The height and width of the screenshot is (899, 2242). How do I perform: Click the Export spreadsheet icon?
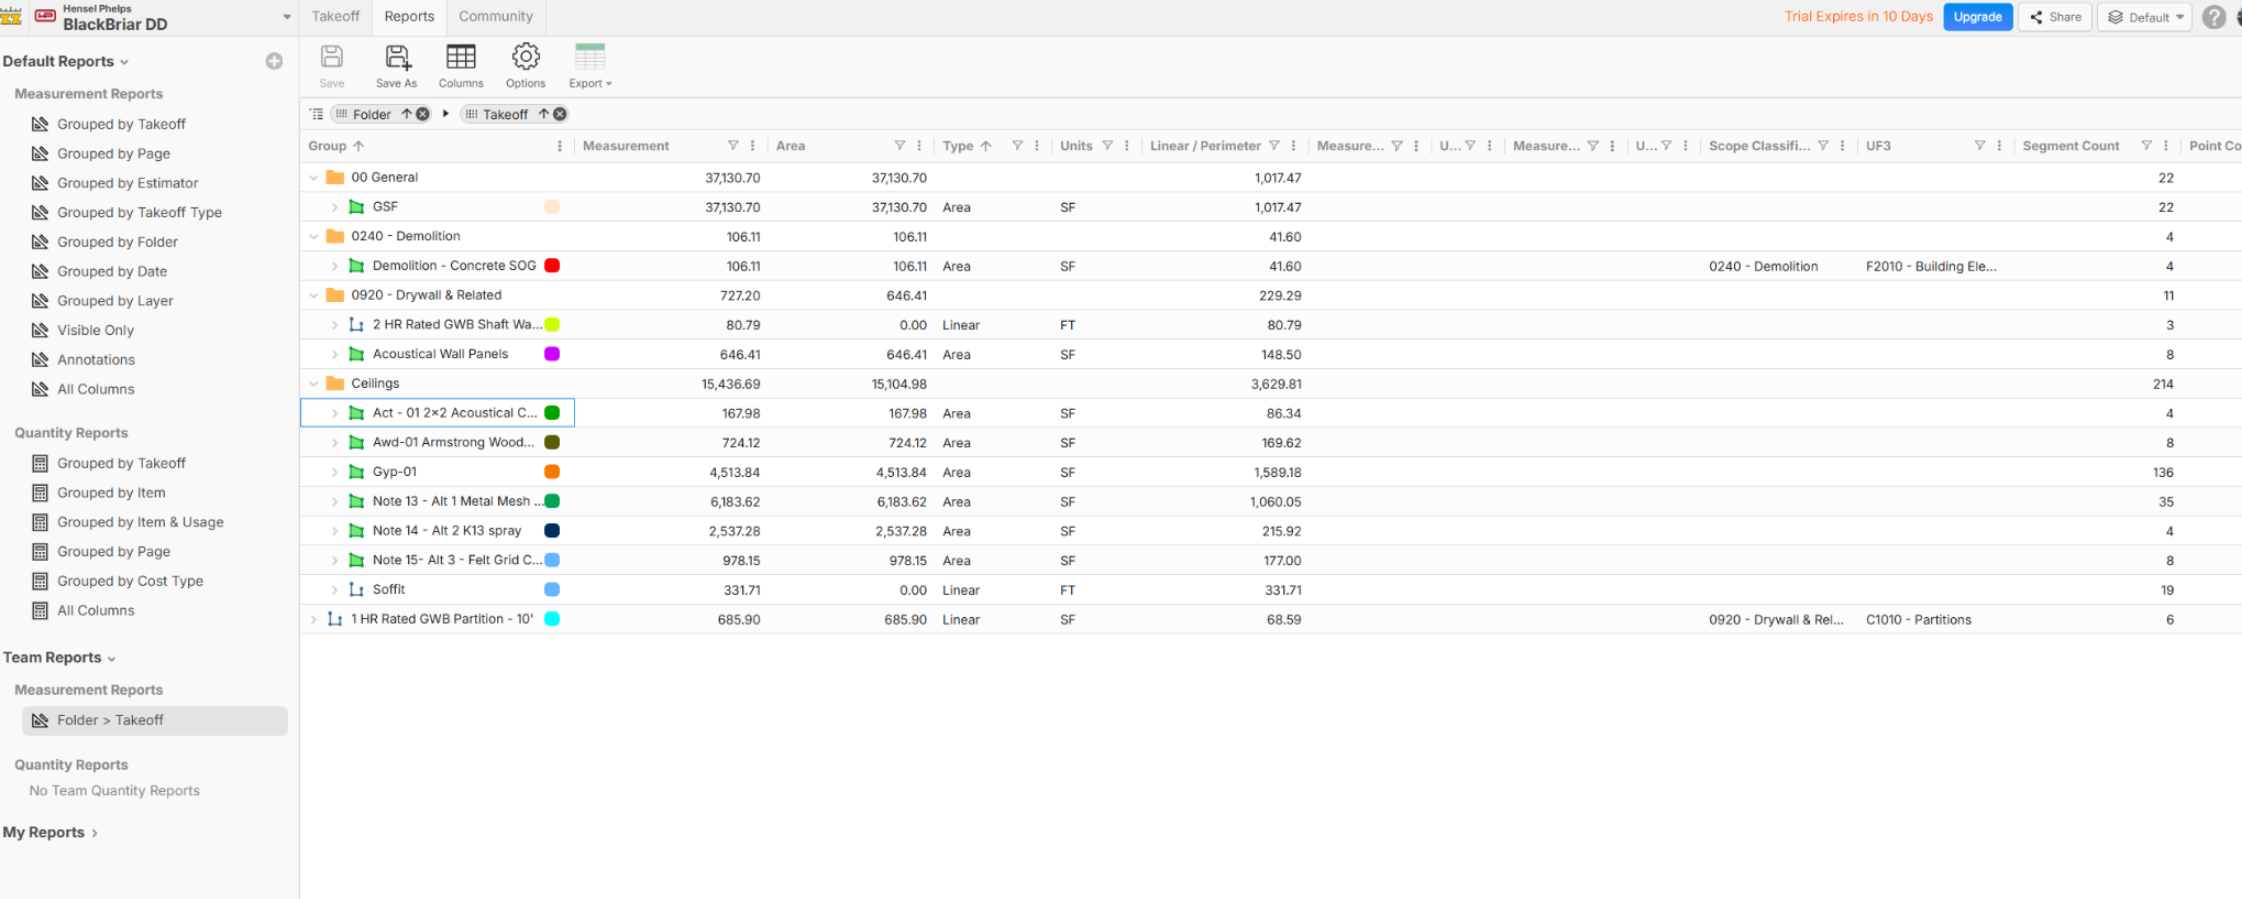pos(589,58)
